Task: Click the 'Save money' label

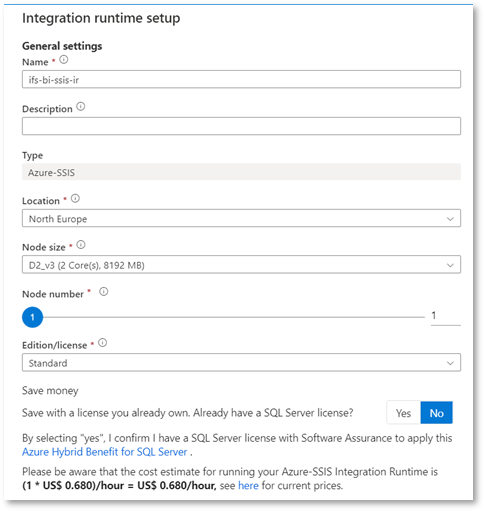Action: [50, 390]
